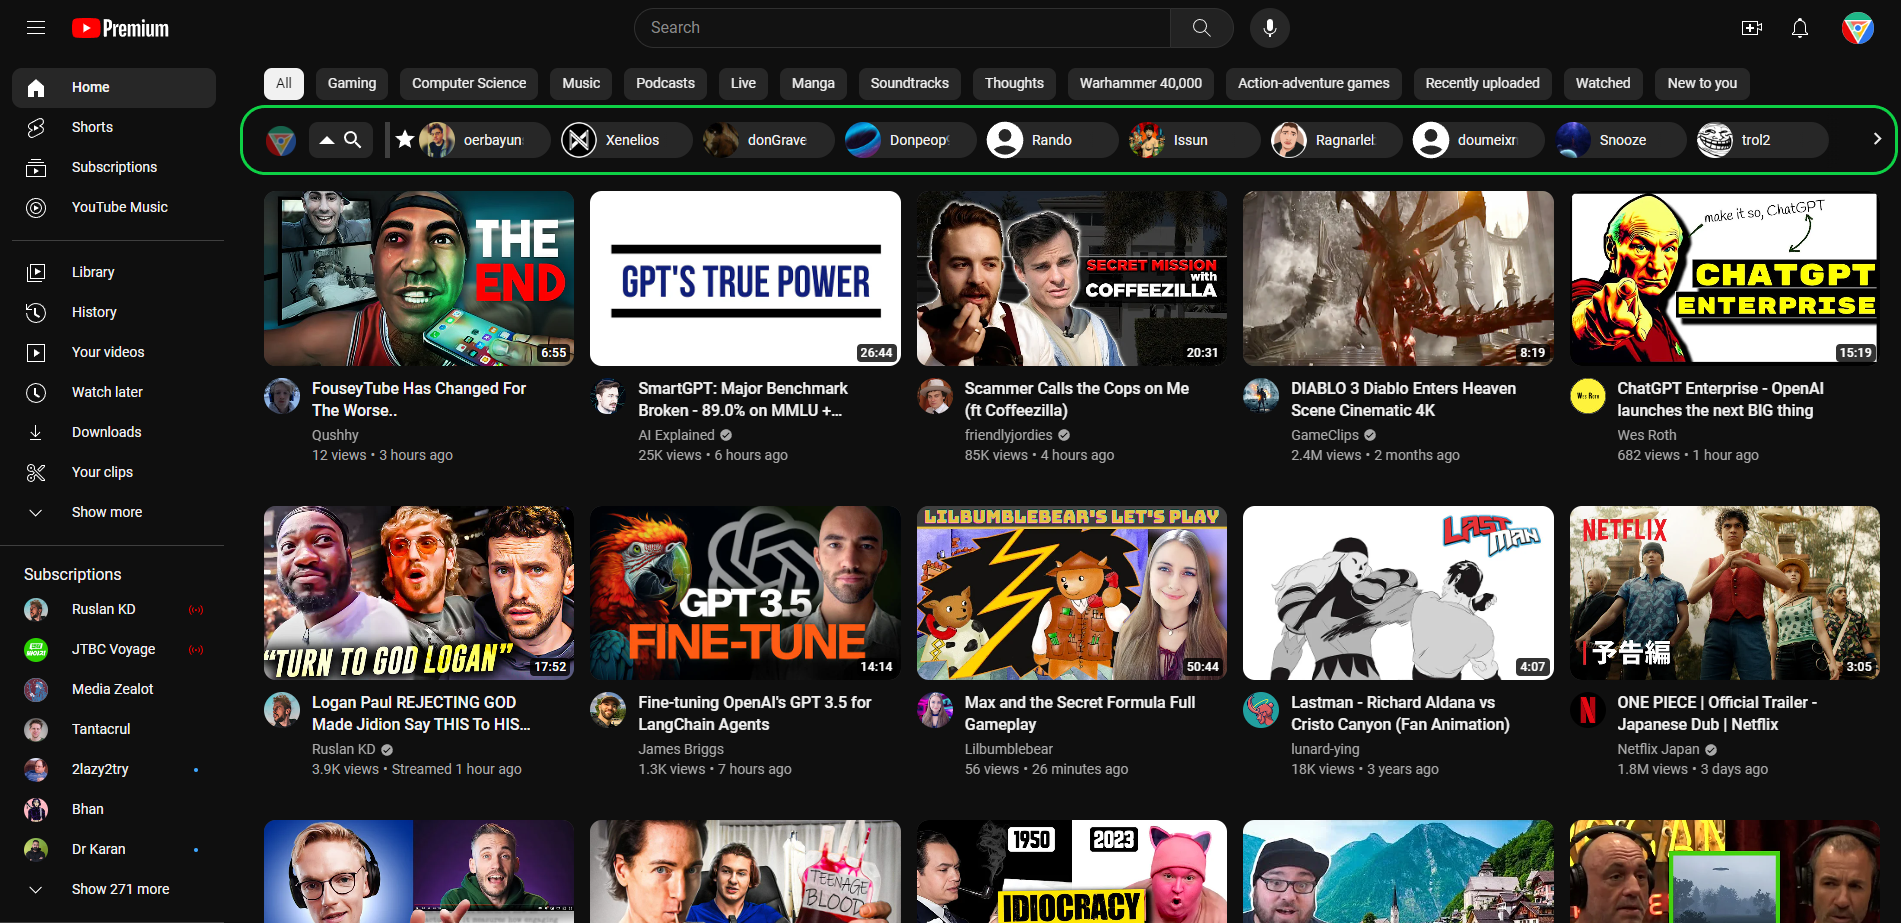Open Ruslan KD subscription in sidebar
1901x923 pixels.
[x=114, y=609]
